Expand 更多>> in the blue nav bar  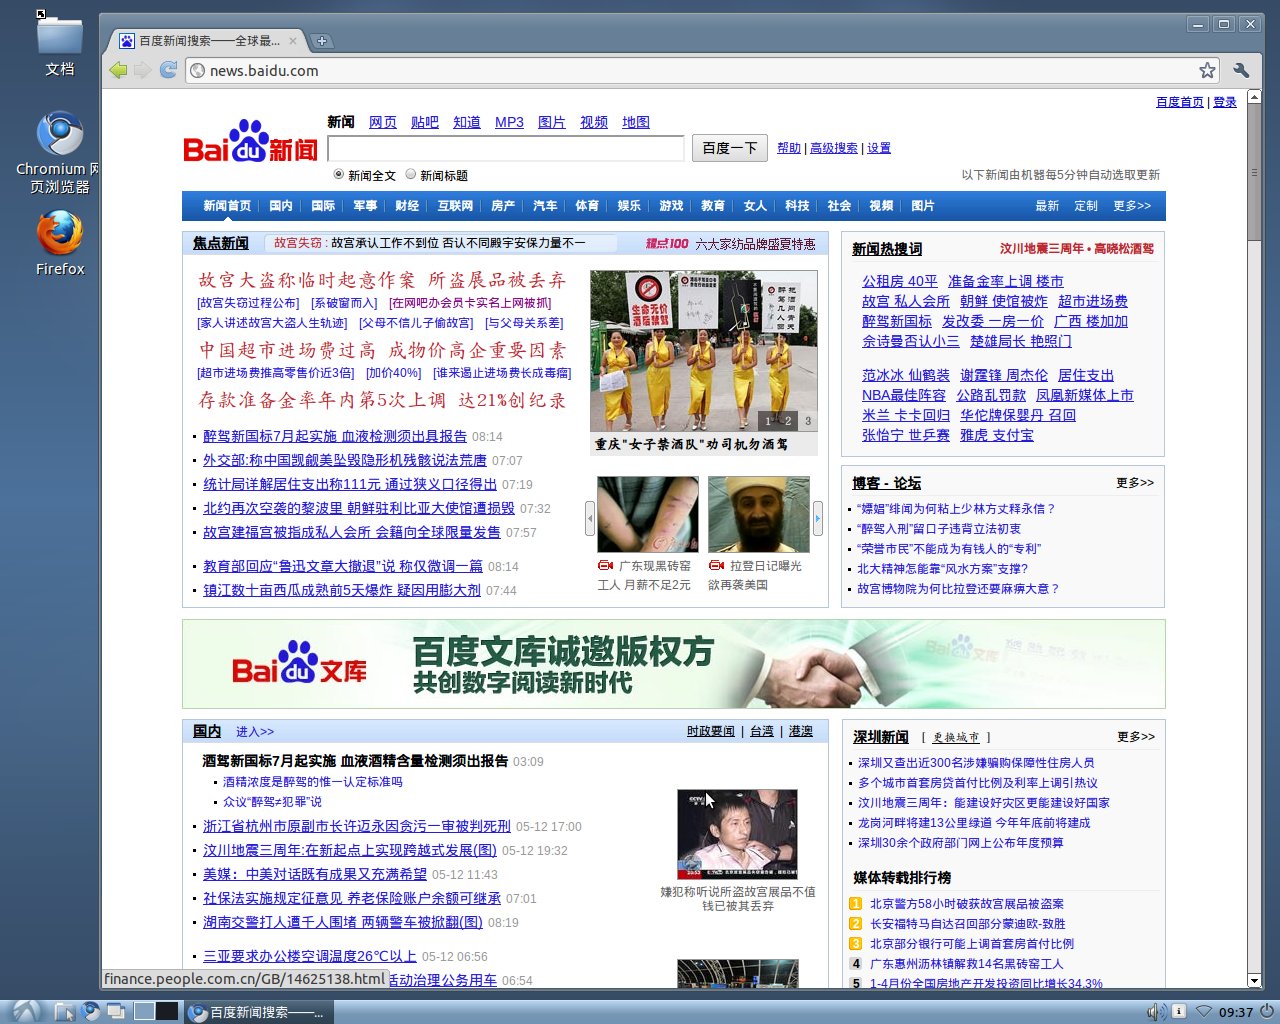click(x=1132, y=206)
